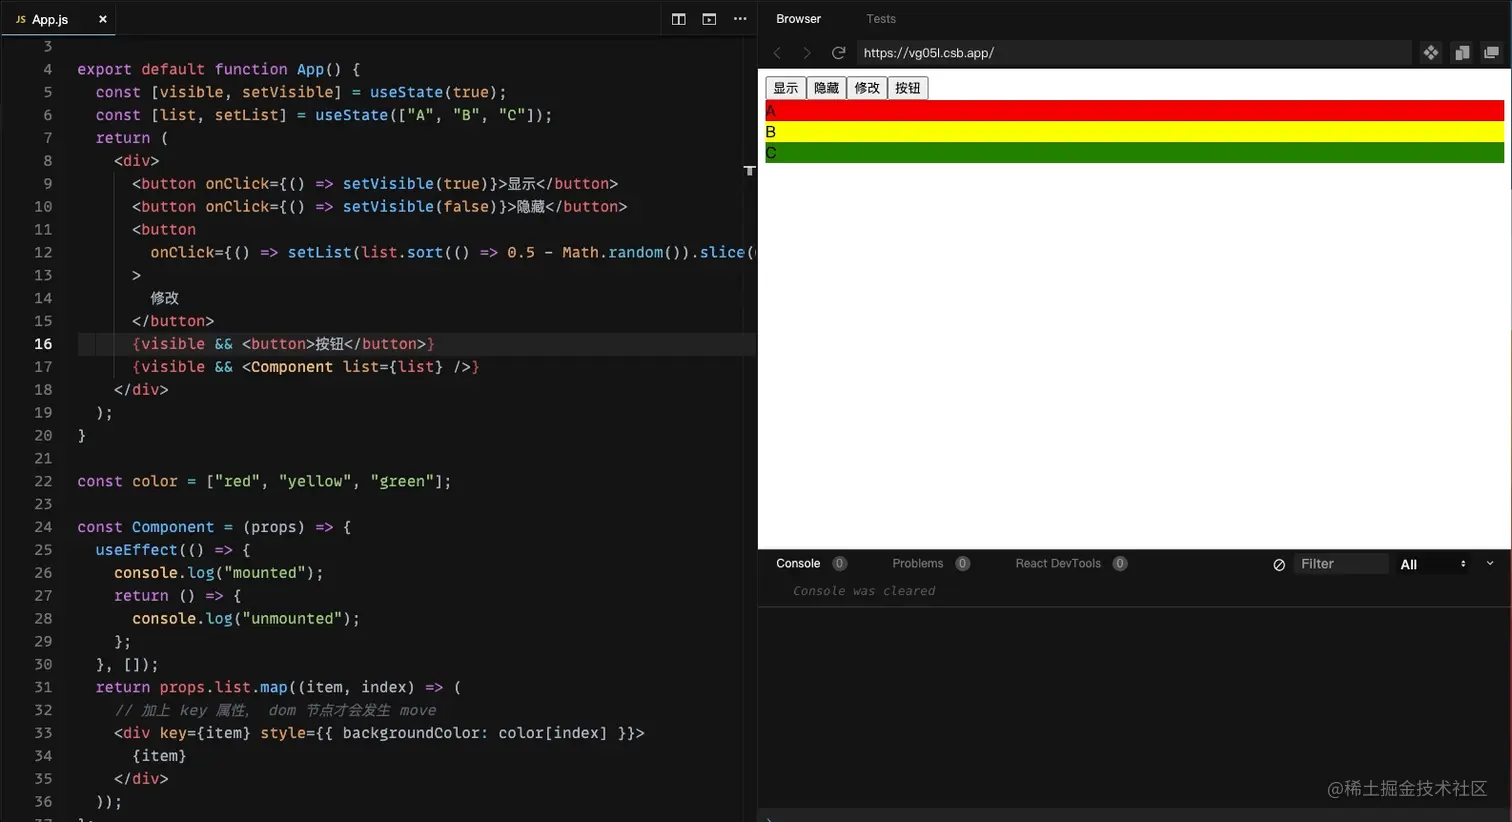The height and width of the screenshot is (822, 1512).
Task: Click the copy windows icon in preview bar
Action: click(1462, 53)
